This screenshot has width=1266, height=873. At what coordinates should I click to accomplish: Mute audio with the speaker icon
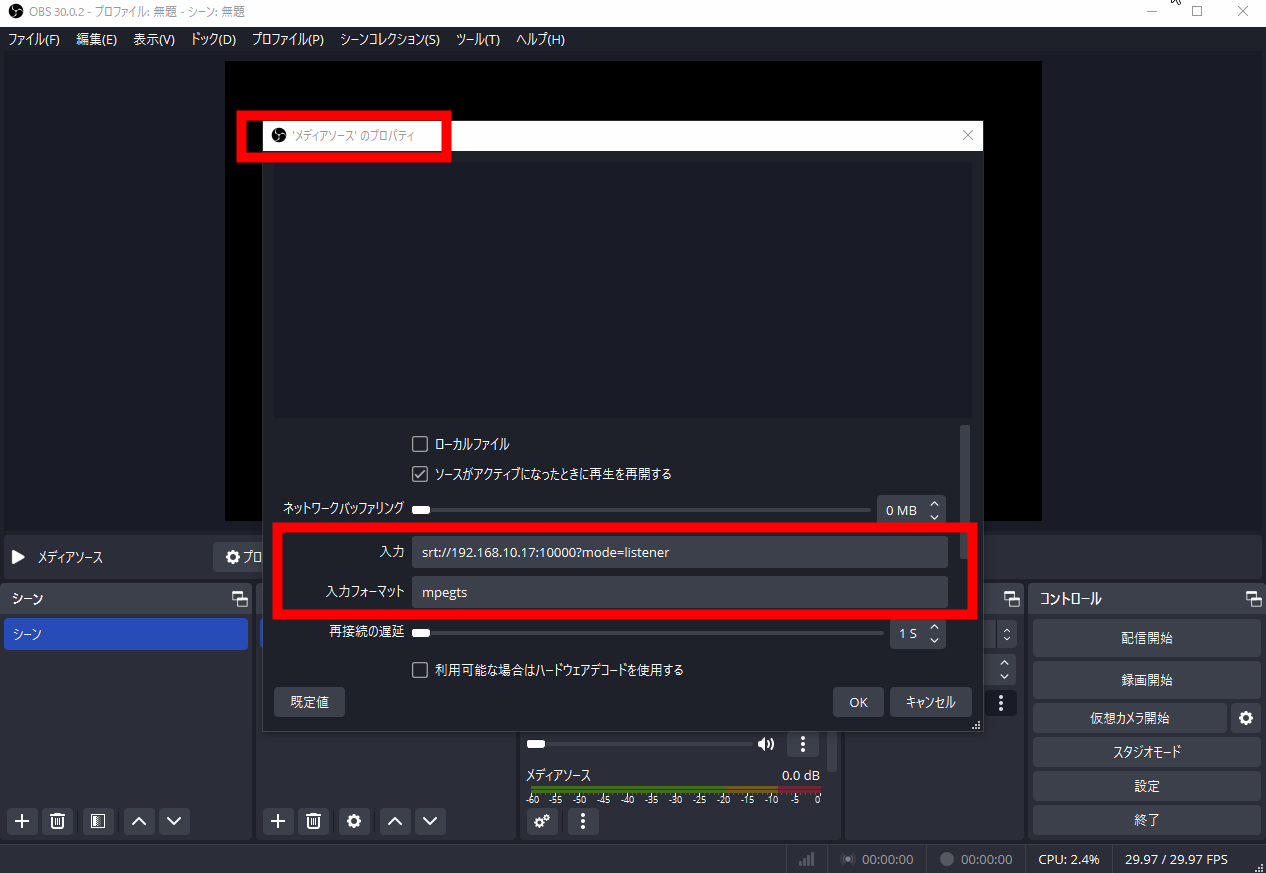[766, 744]
